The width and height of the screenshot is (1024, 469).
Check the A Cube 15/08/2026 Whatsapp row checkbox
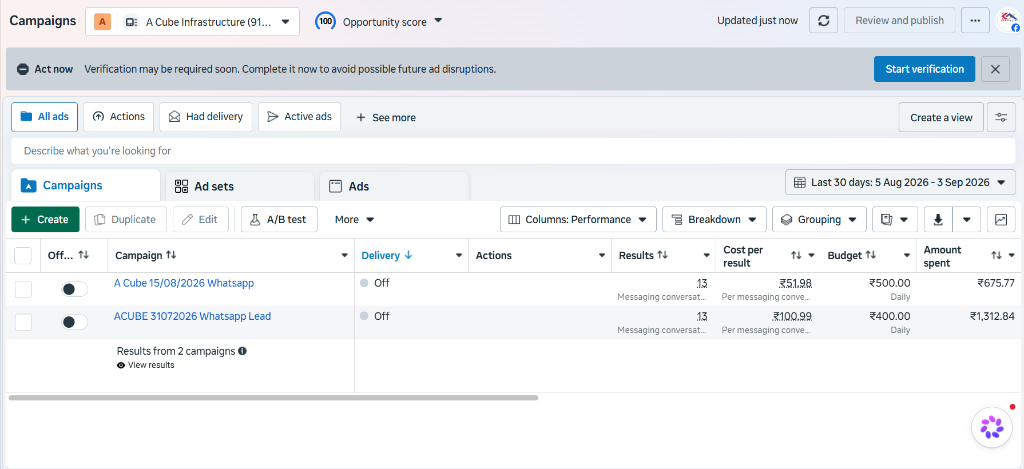(x=23, y=289)
